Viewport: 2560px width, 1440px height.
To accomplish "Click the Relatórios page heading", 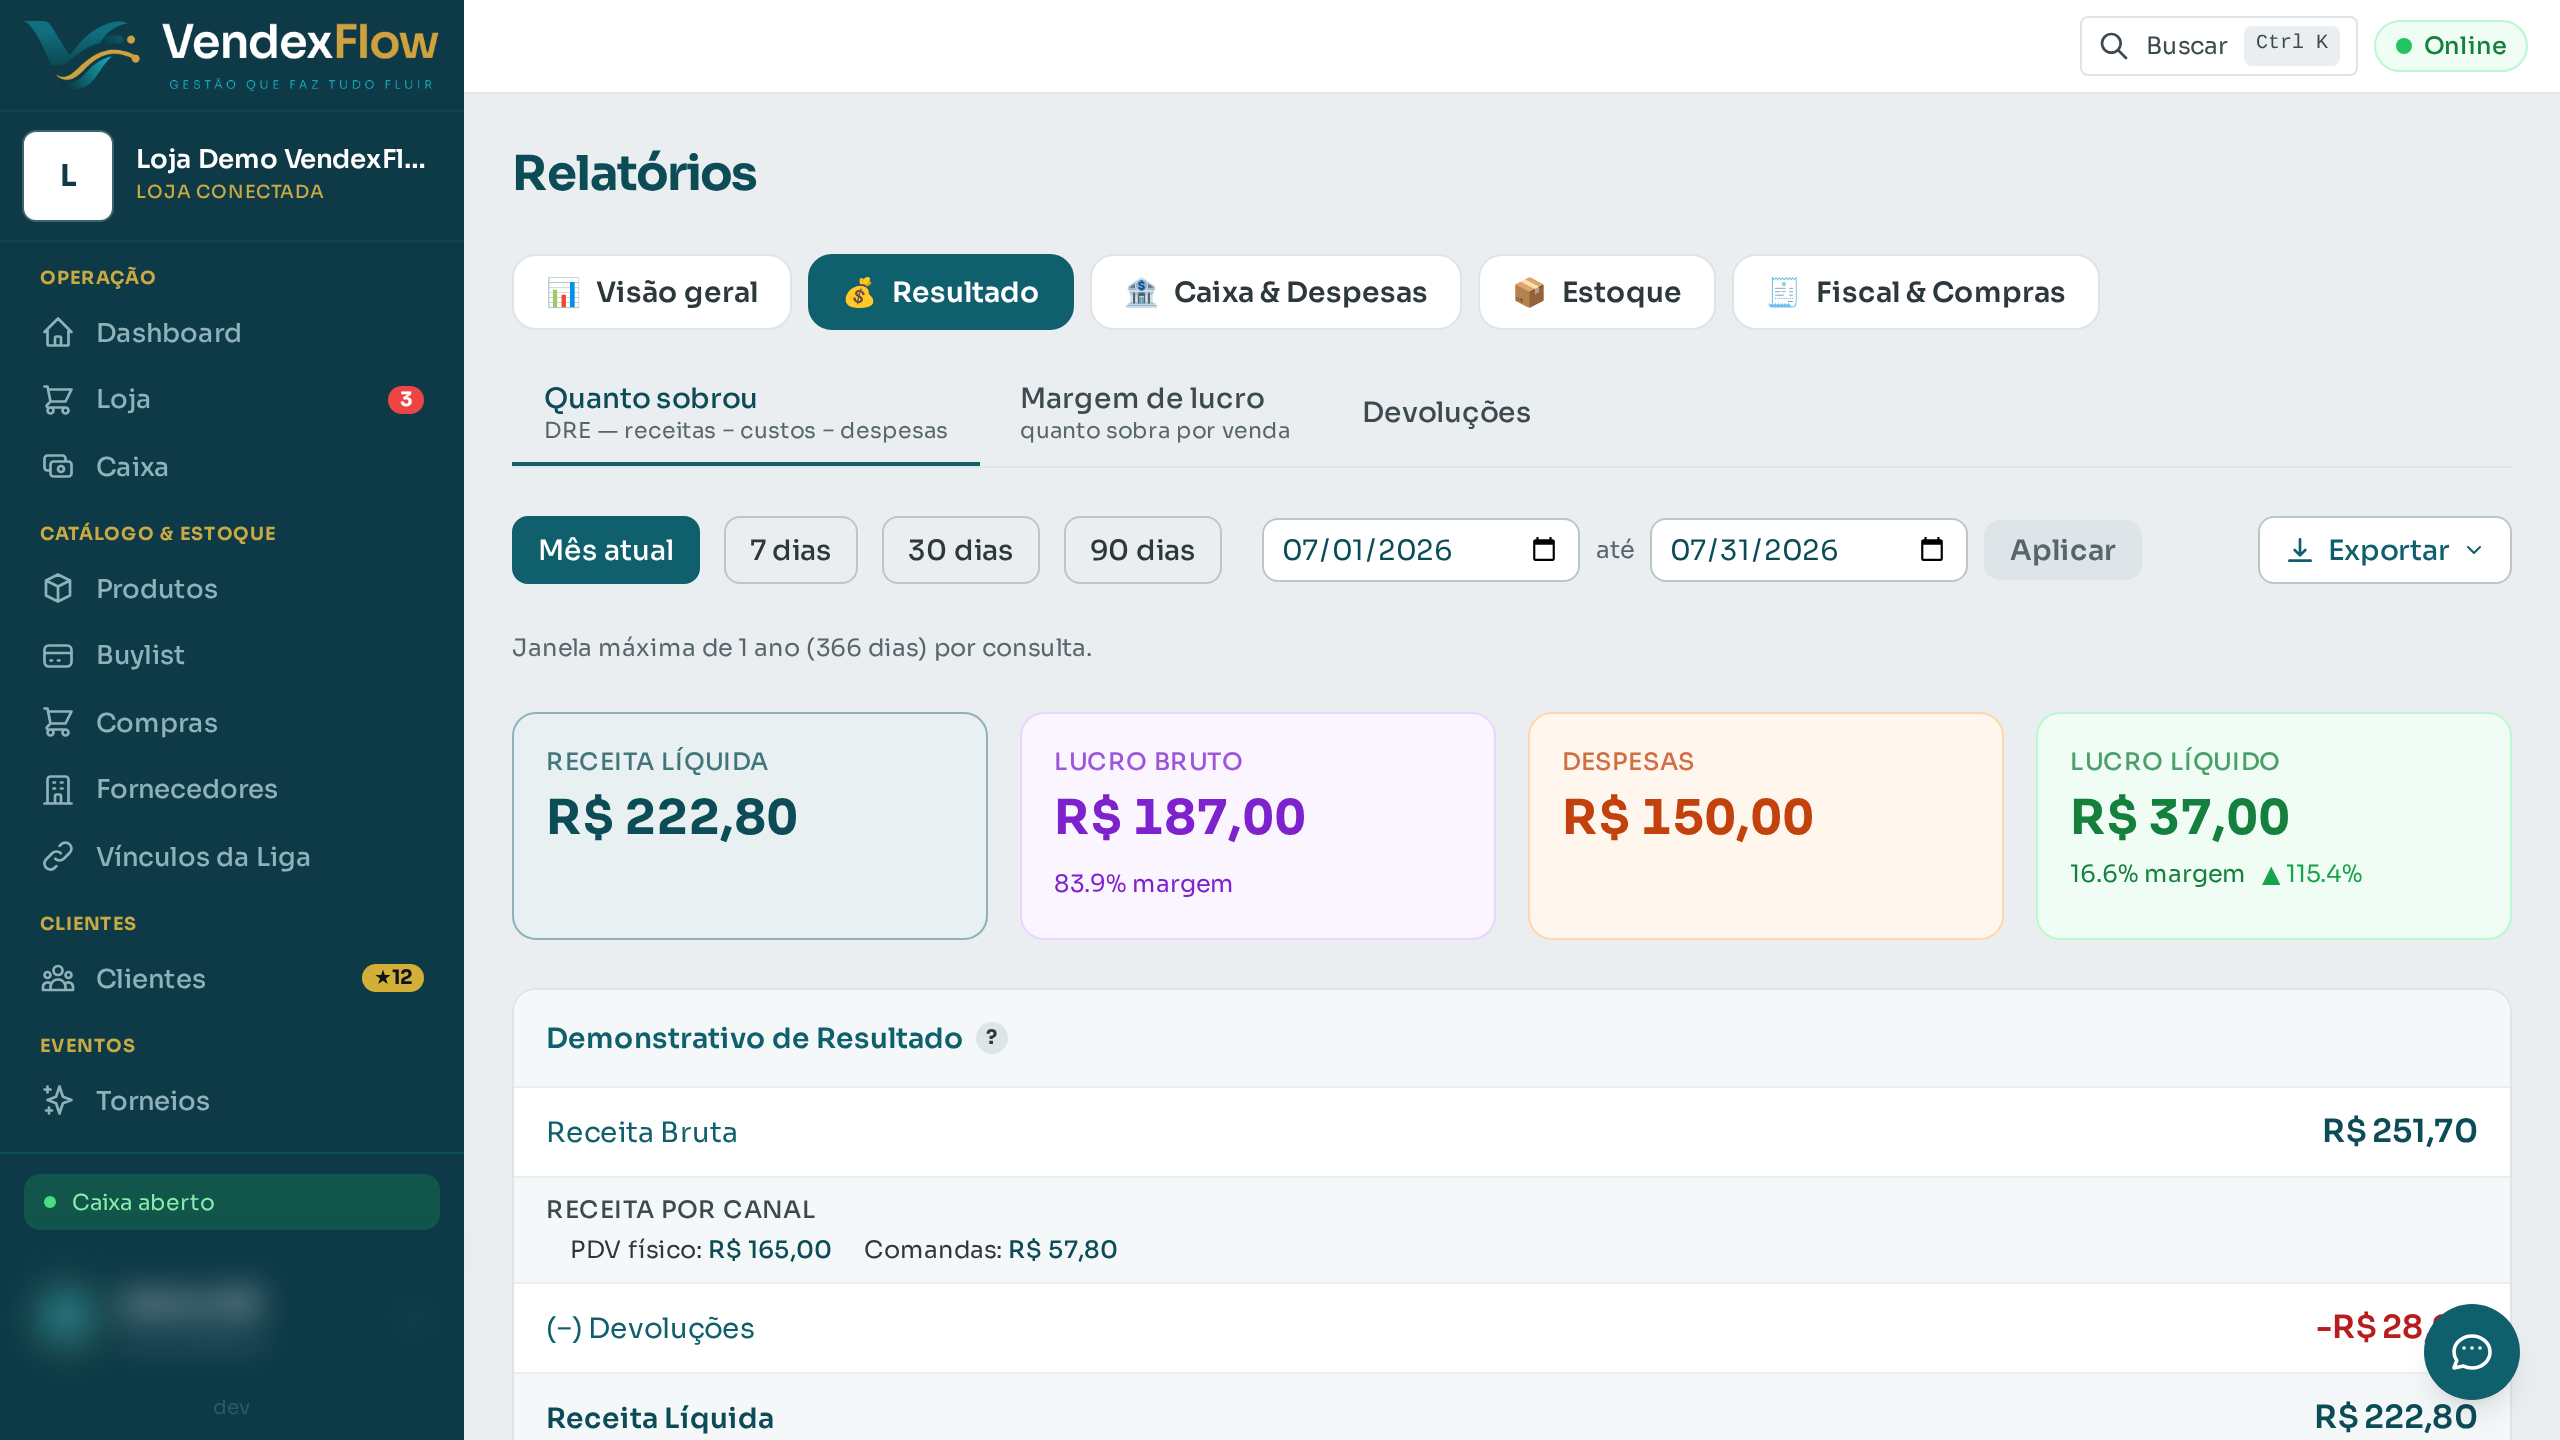I will tap(635, 173).
